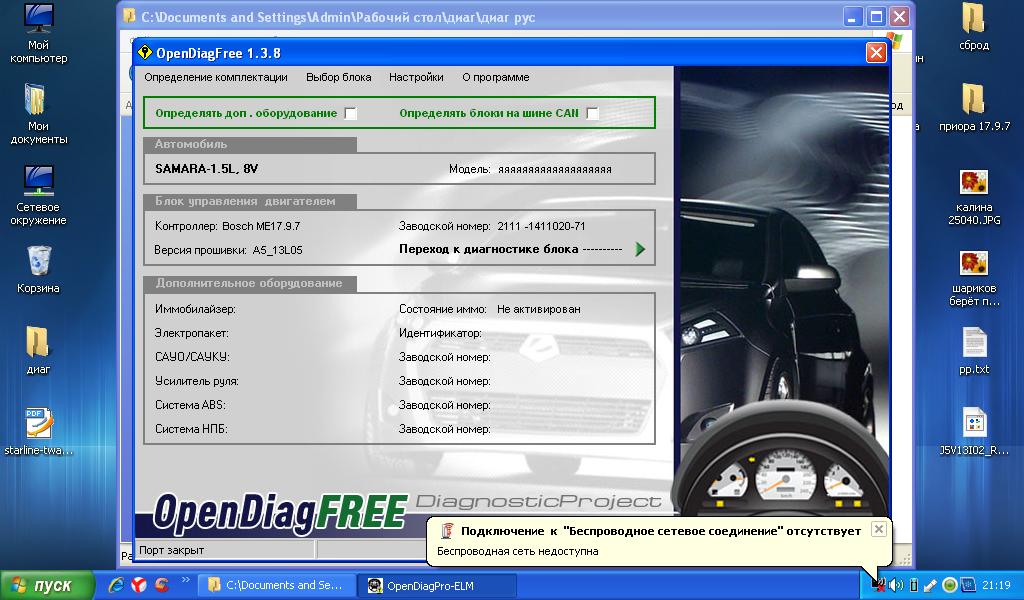The width and height of the screenshot is (1024, 600).
Task: Select the pp.txt text file icon
Action: (x=974, y=350)
